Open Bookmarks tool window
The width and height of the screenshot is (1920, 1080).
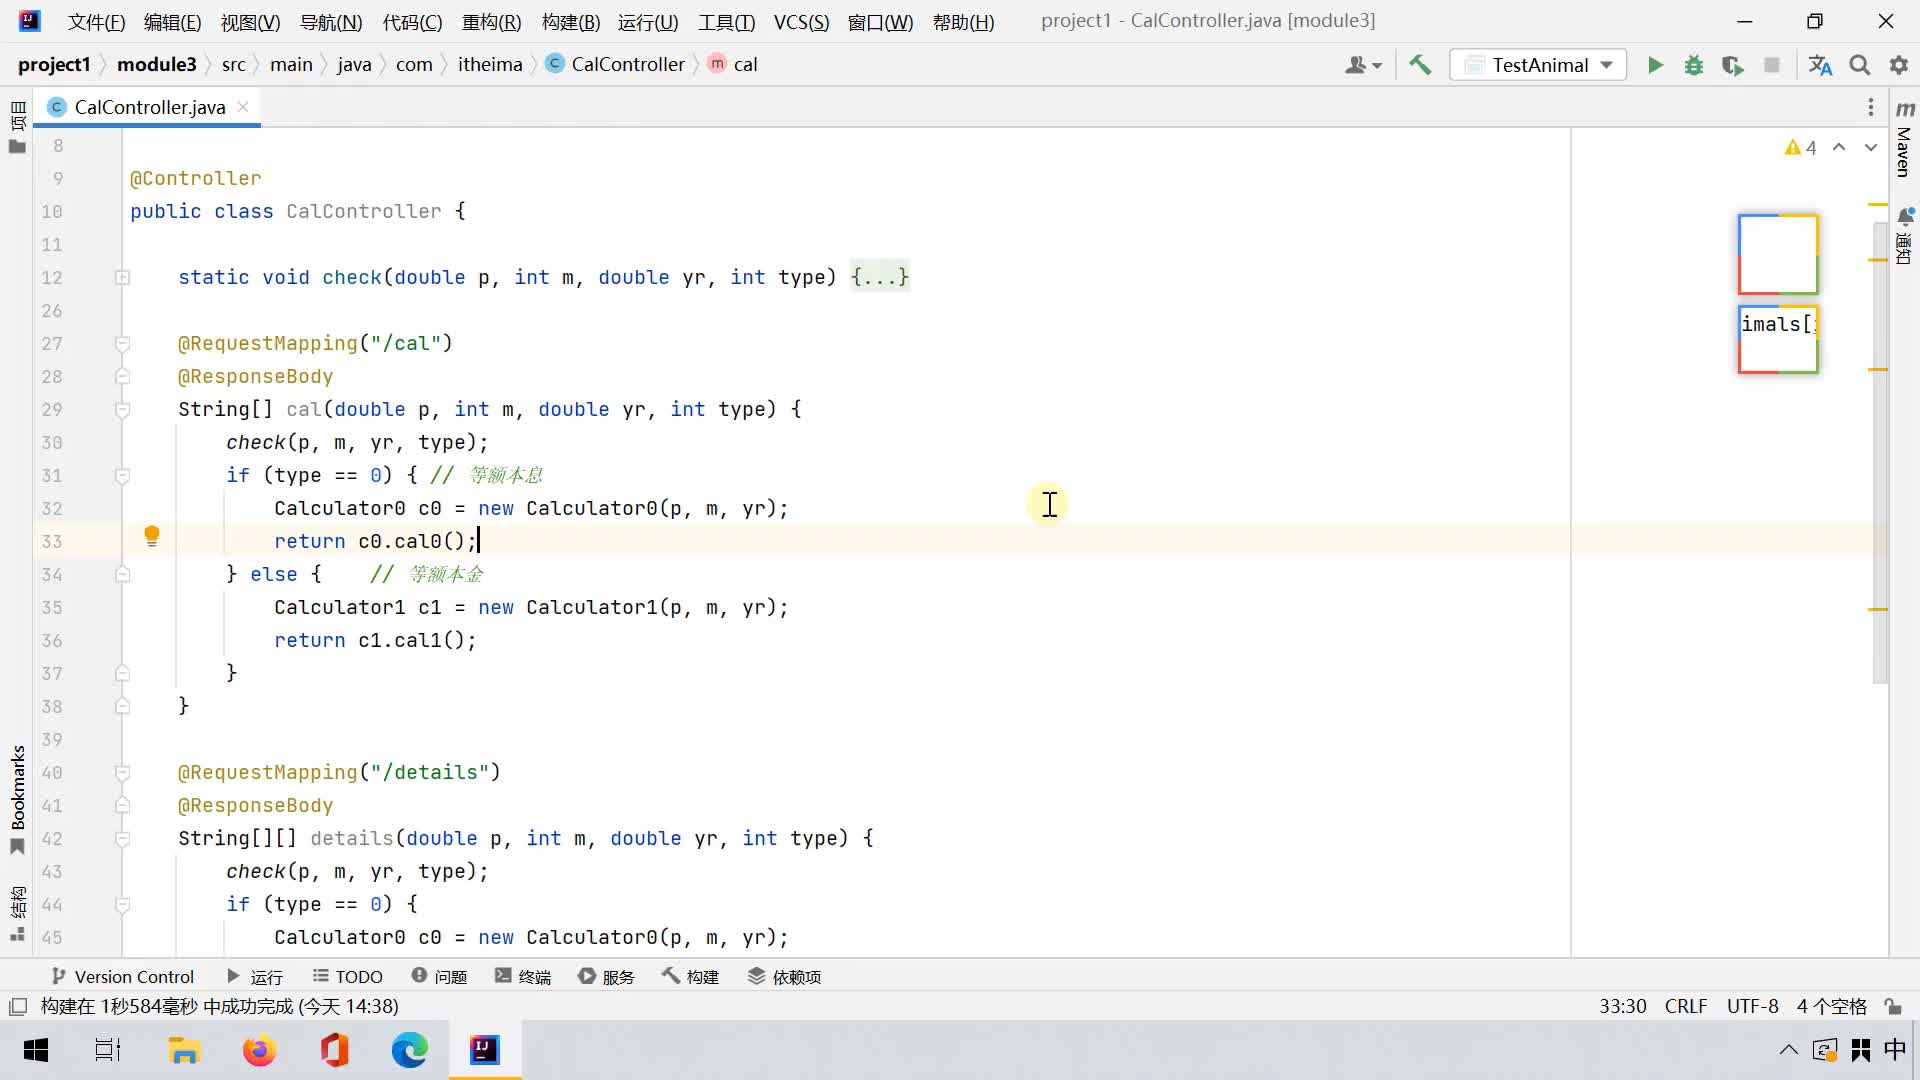17,800
